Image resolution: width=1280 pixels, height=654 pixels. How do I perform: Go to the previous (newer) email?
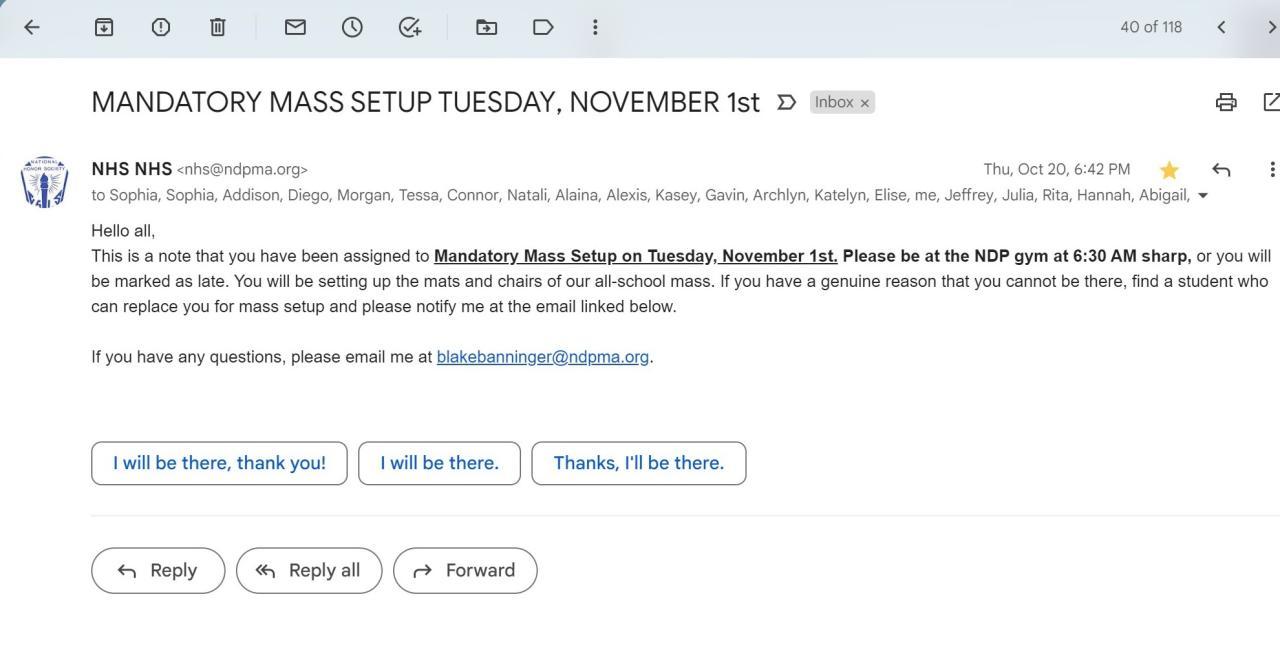(x=1221, y=27)
